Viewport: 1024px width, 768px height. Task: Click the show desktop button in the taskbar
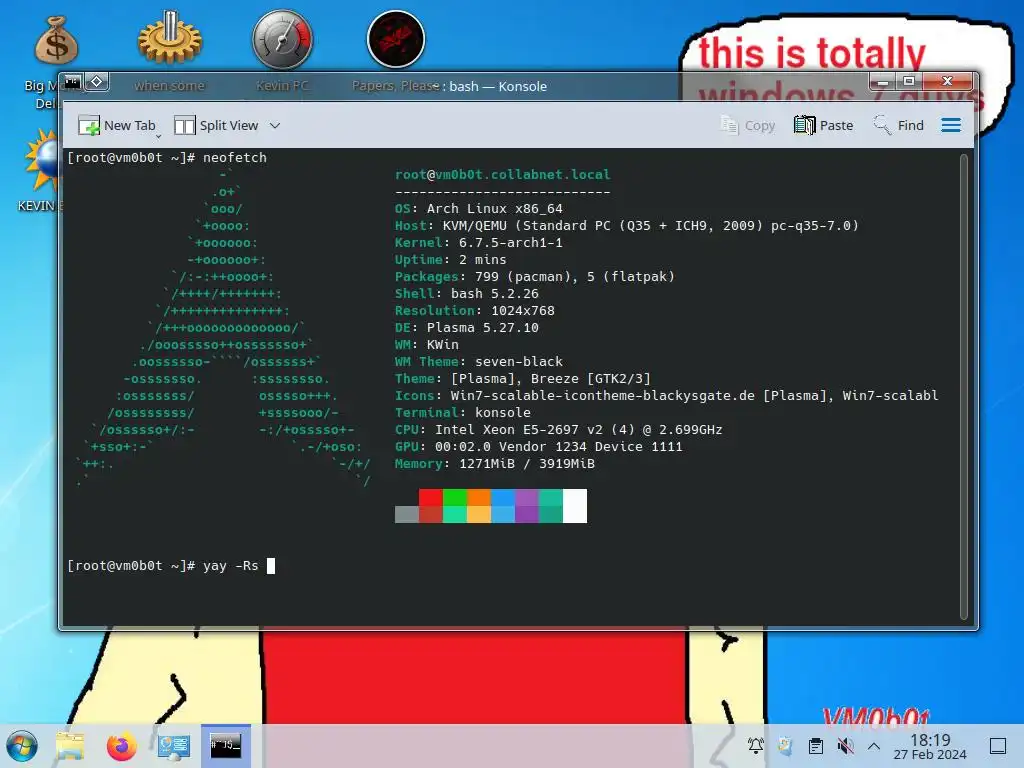pos(998,745)
